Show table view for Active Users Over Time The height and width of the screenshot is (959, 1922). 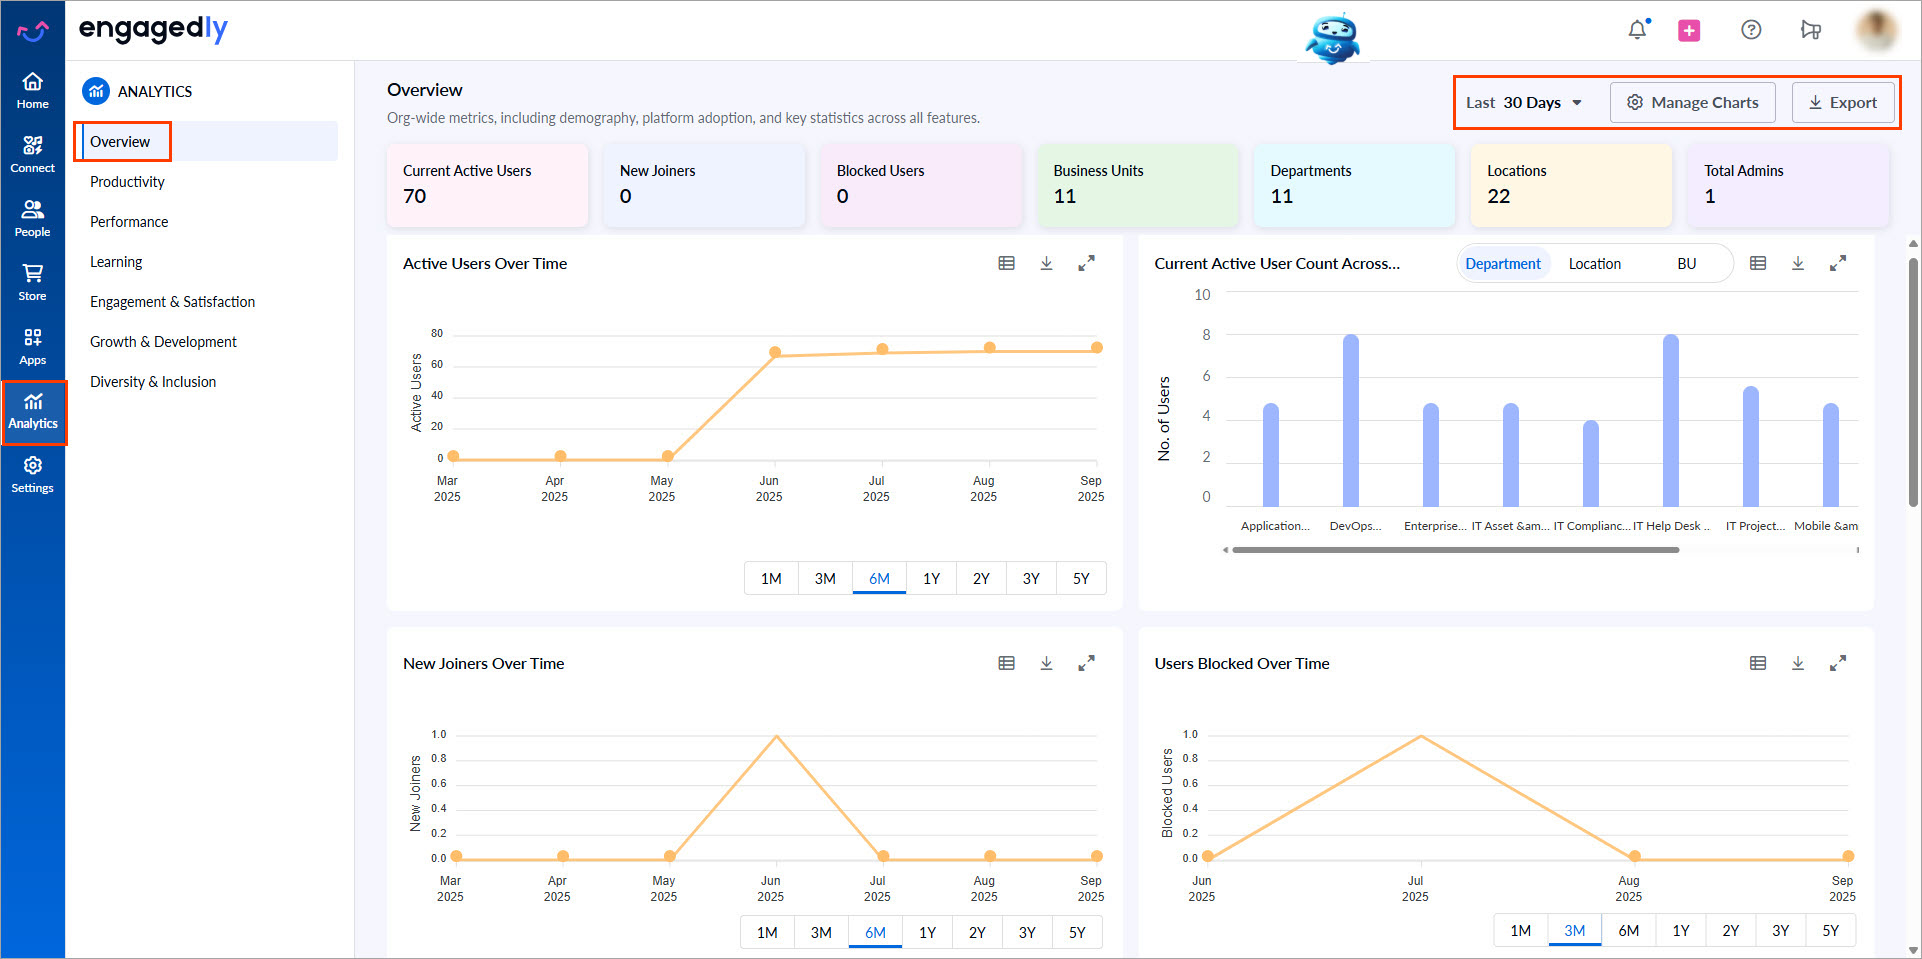pyautogui.click(x=1006, y=263)
